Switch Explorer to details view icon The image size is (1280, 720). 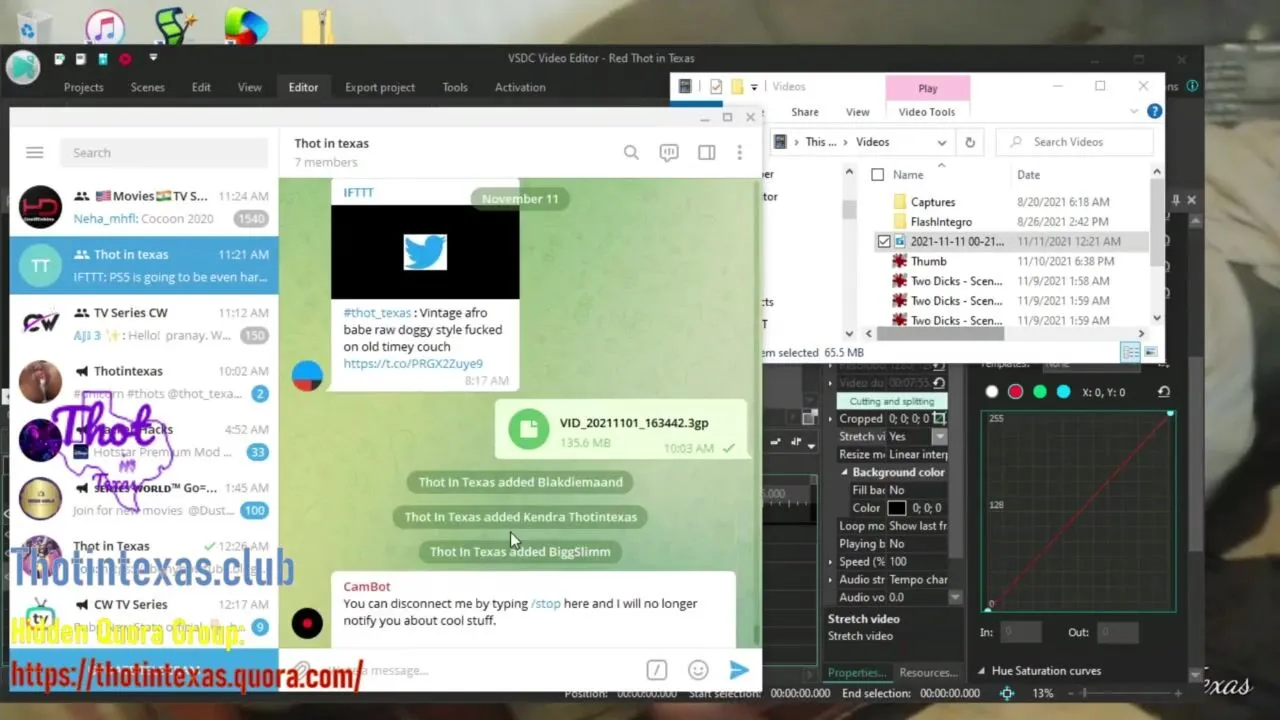(x=1130, y=352)
